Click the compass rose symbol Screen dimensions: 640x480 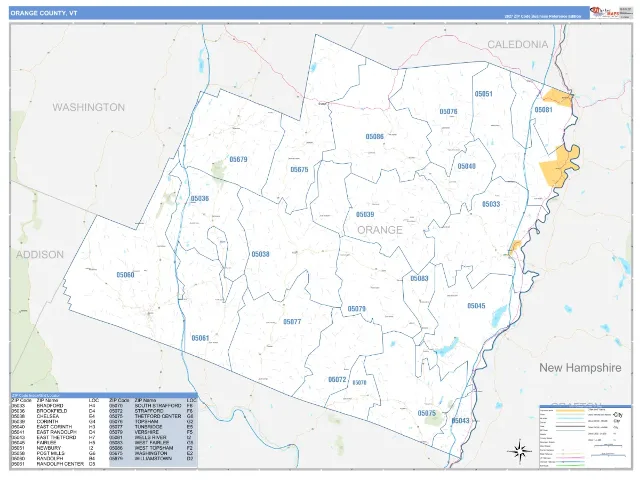point(520,451)
